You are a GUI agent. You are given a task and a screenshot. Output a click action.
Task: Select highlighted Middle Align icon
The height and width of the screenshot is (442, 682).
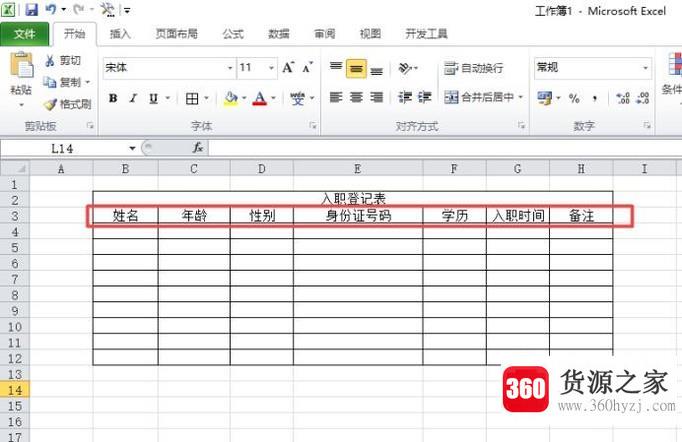pyautogui.click(x=356, y=69)
